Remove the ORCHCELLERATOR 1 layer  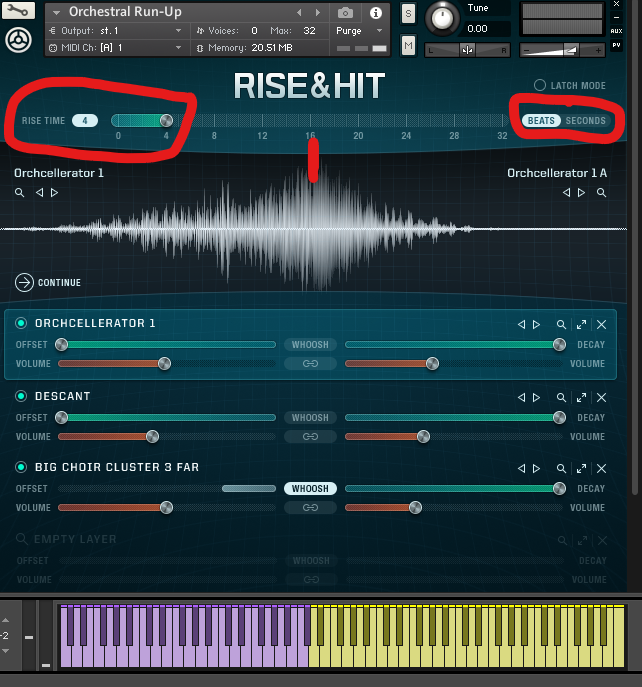(602, 324)
